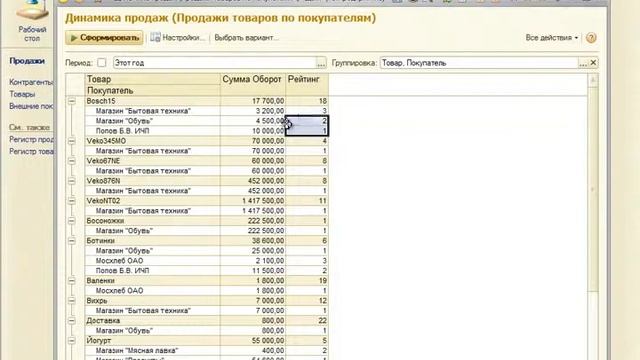
Task: Open the Все действия dropdown menu
Action: click(x=552, y=38)
